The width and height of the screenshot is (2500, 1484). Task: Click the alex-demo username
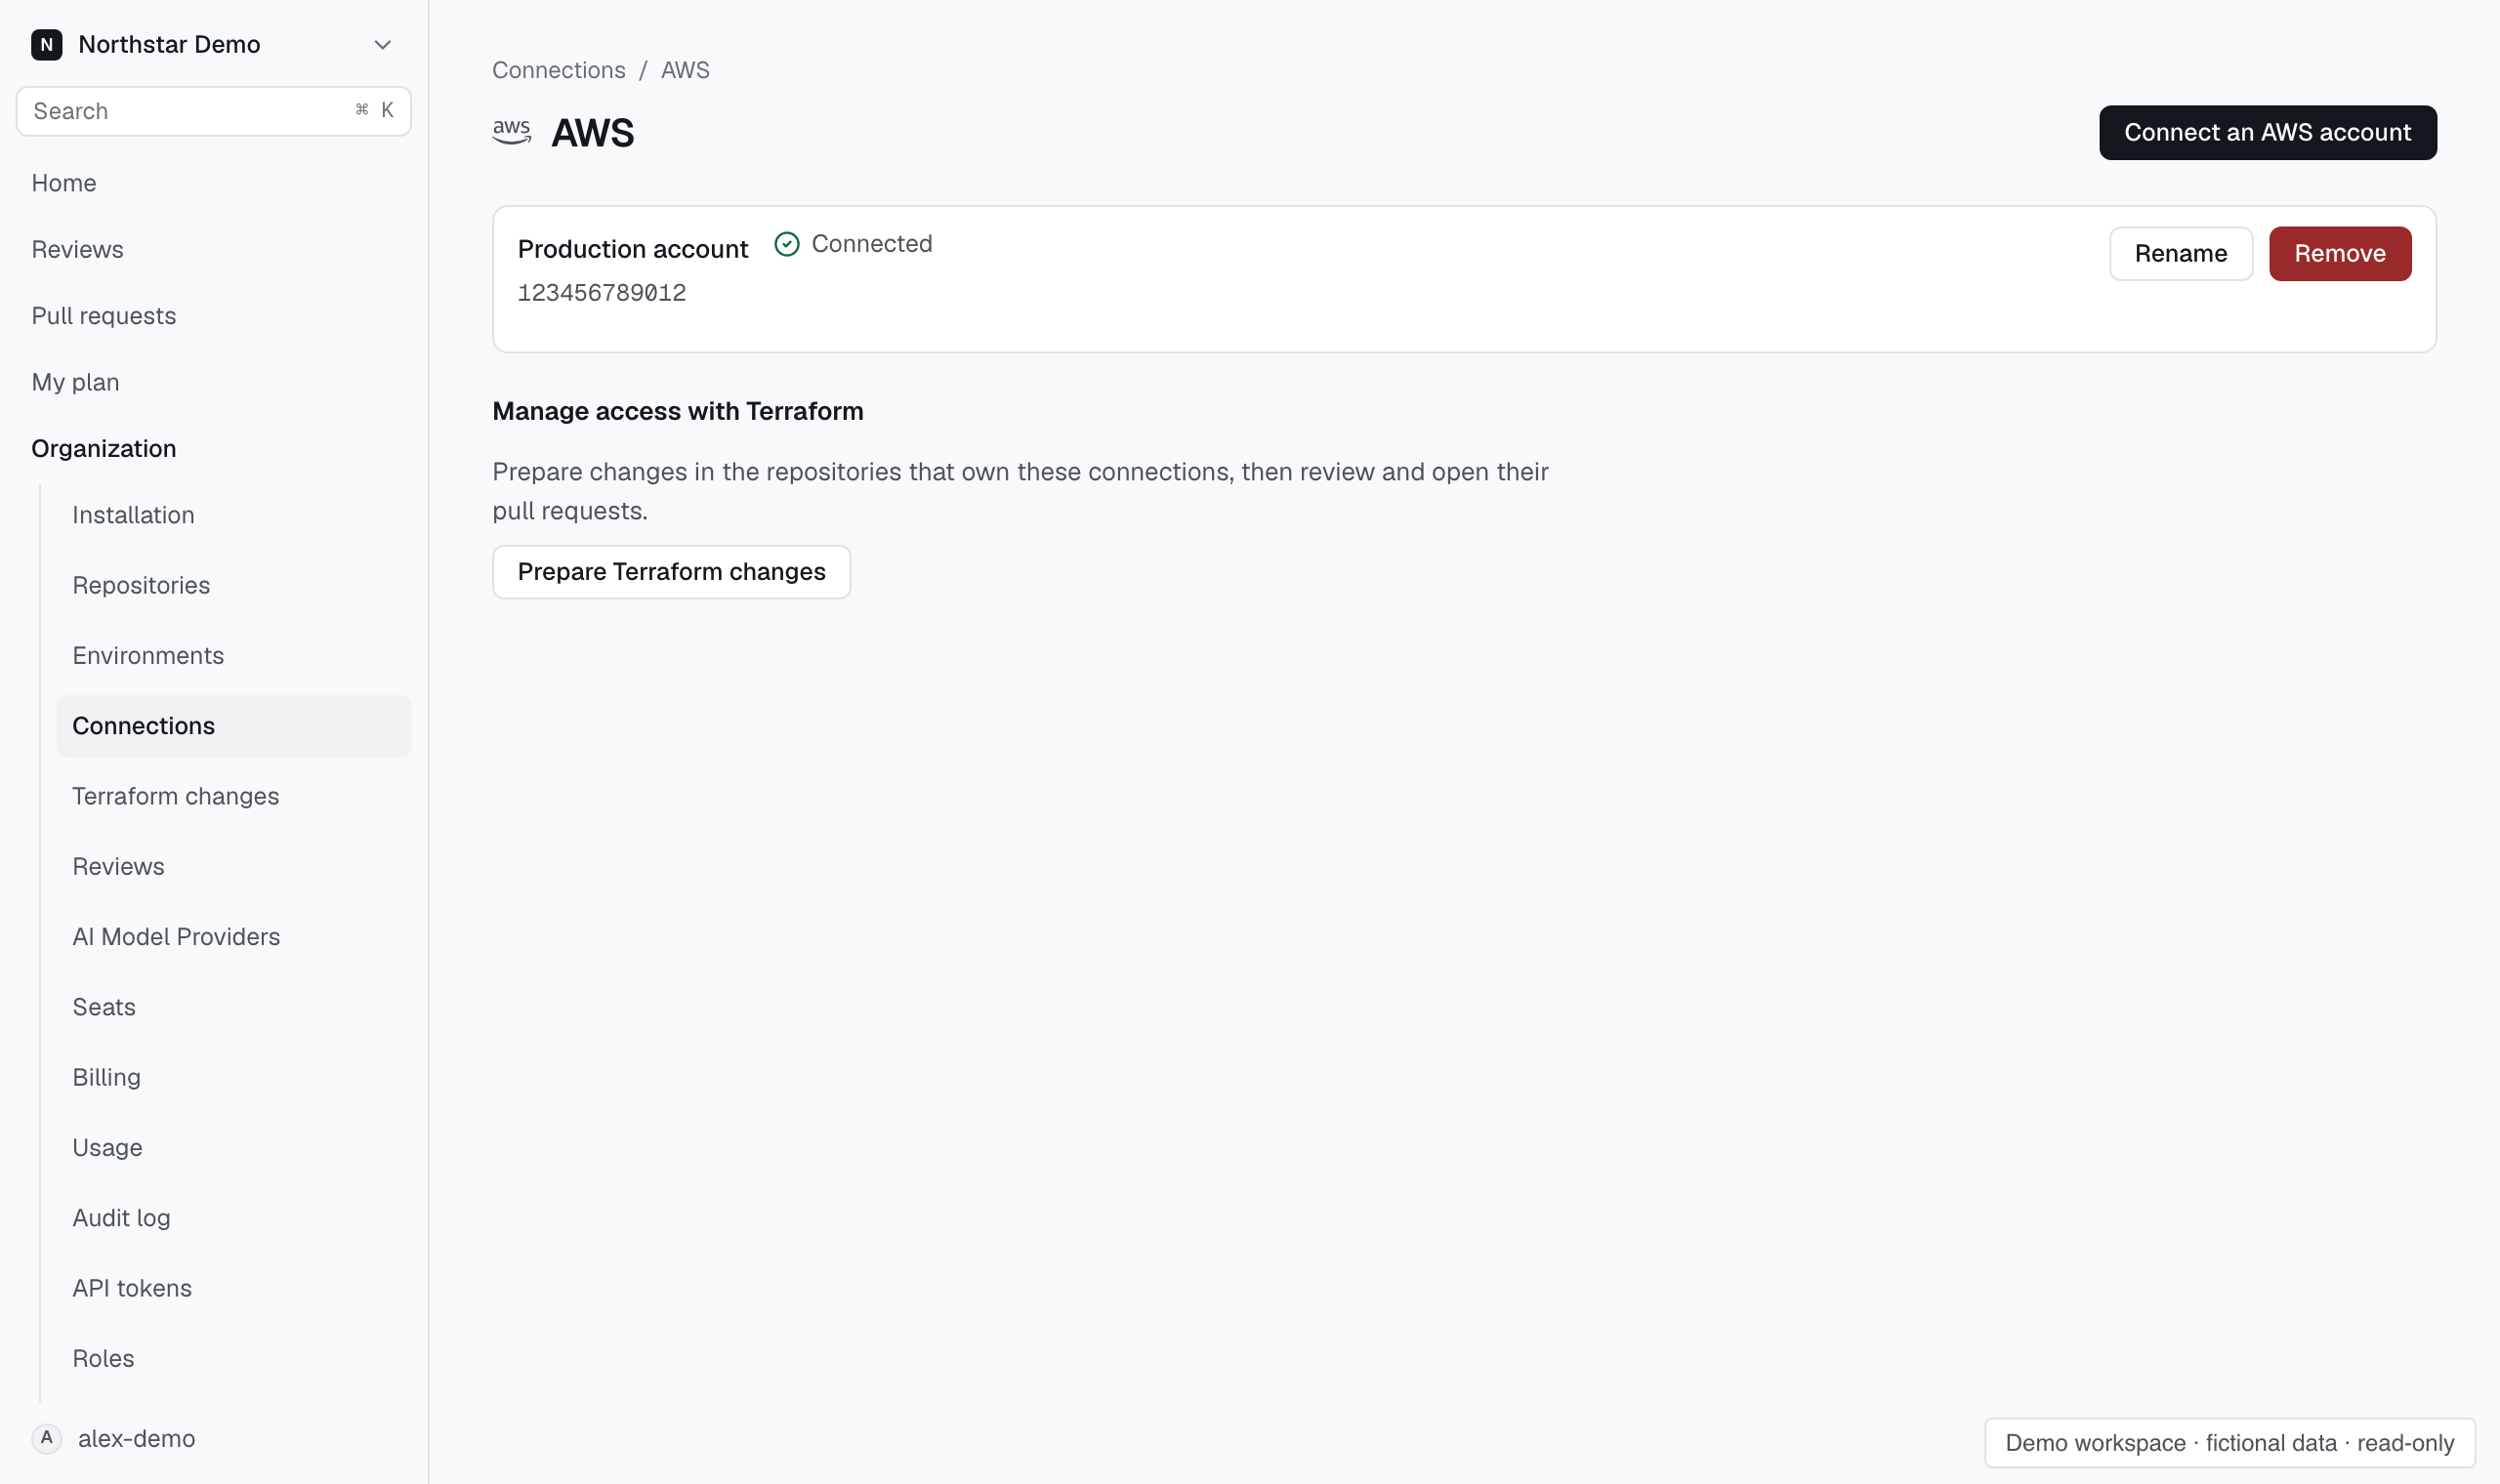(136, 1438)
